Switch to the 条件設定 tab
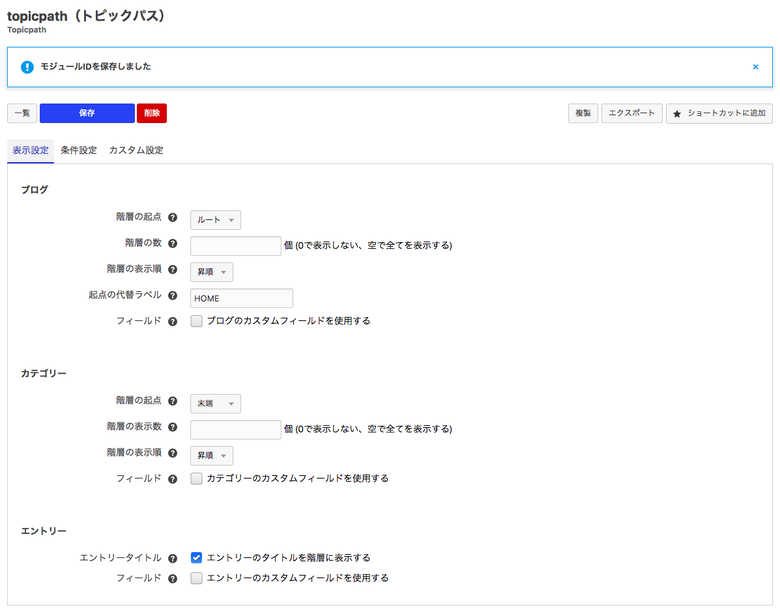 (79, 150)
